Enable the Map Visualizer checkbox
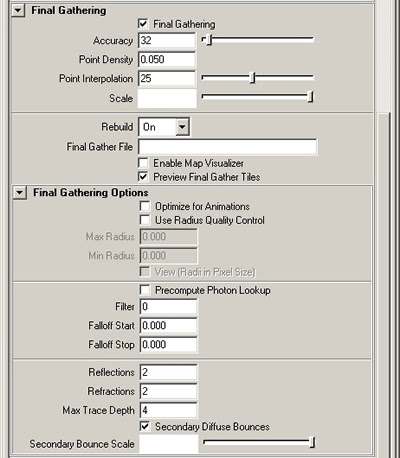The width and height of the screenshot is (400, 458). [x=143, y=163]
